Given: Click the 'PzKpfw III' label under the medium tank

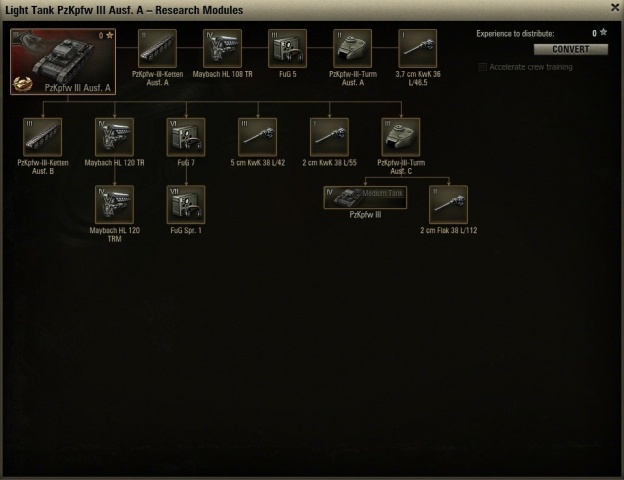Looking at the screenshot, I should click(x=365, y=215).
